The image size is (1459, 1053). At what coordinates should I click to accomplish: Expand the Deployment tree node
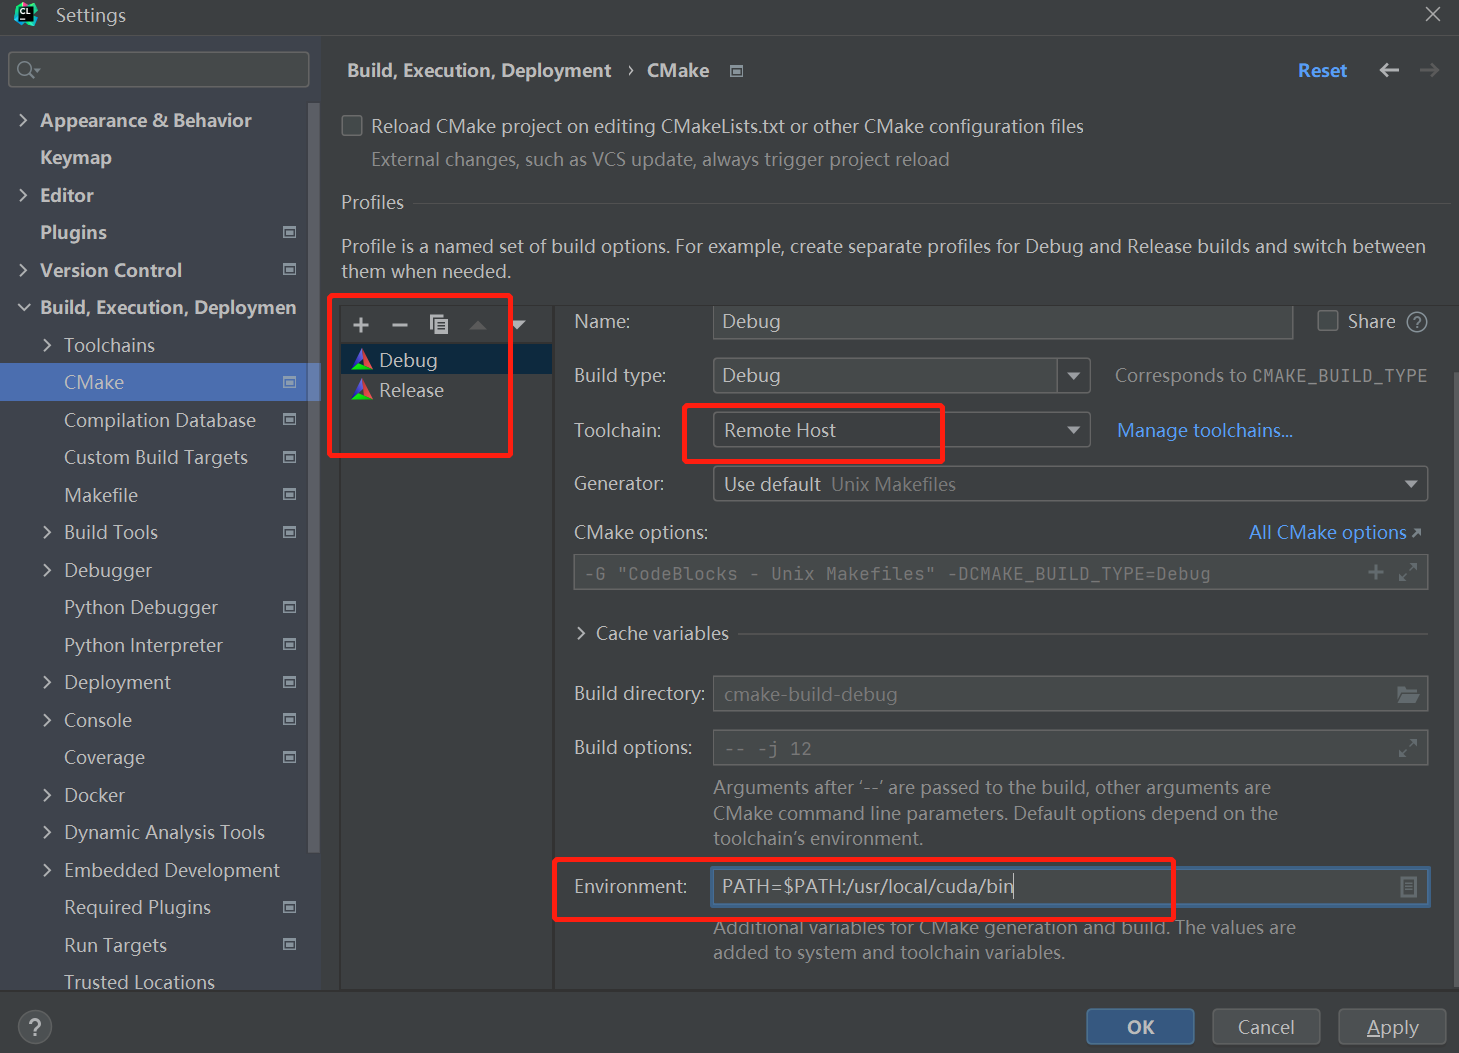[47, 682]
